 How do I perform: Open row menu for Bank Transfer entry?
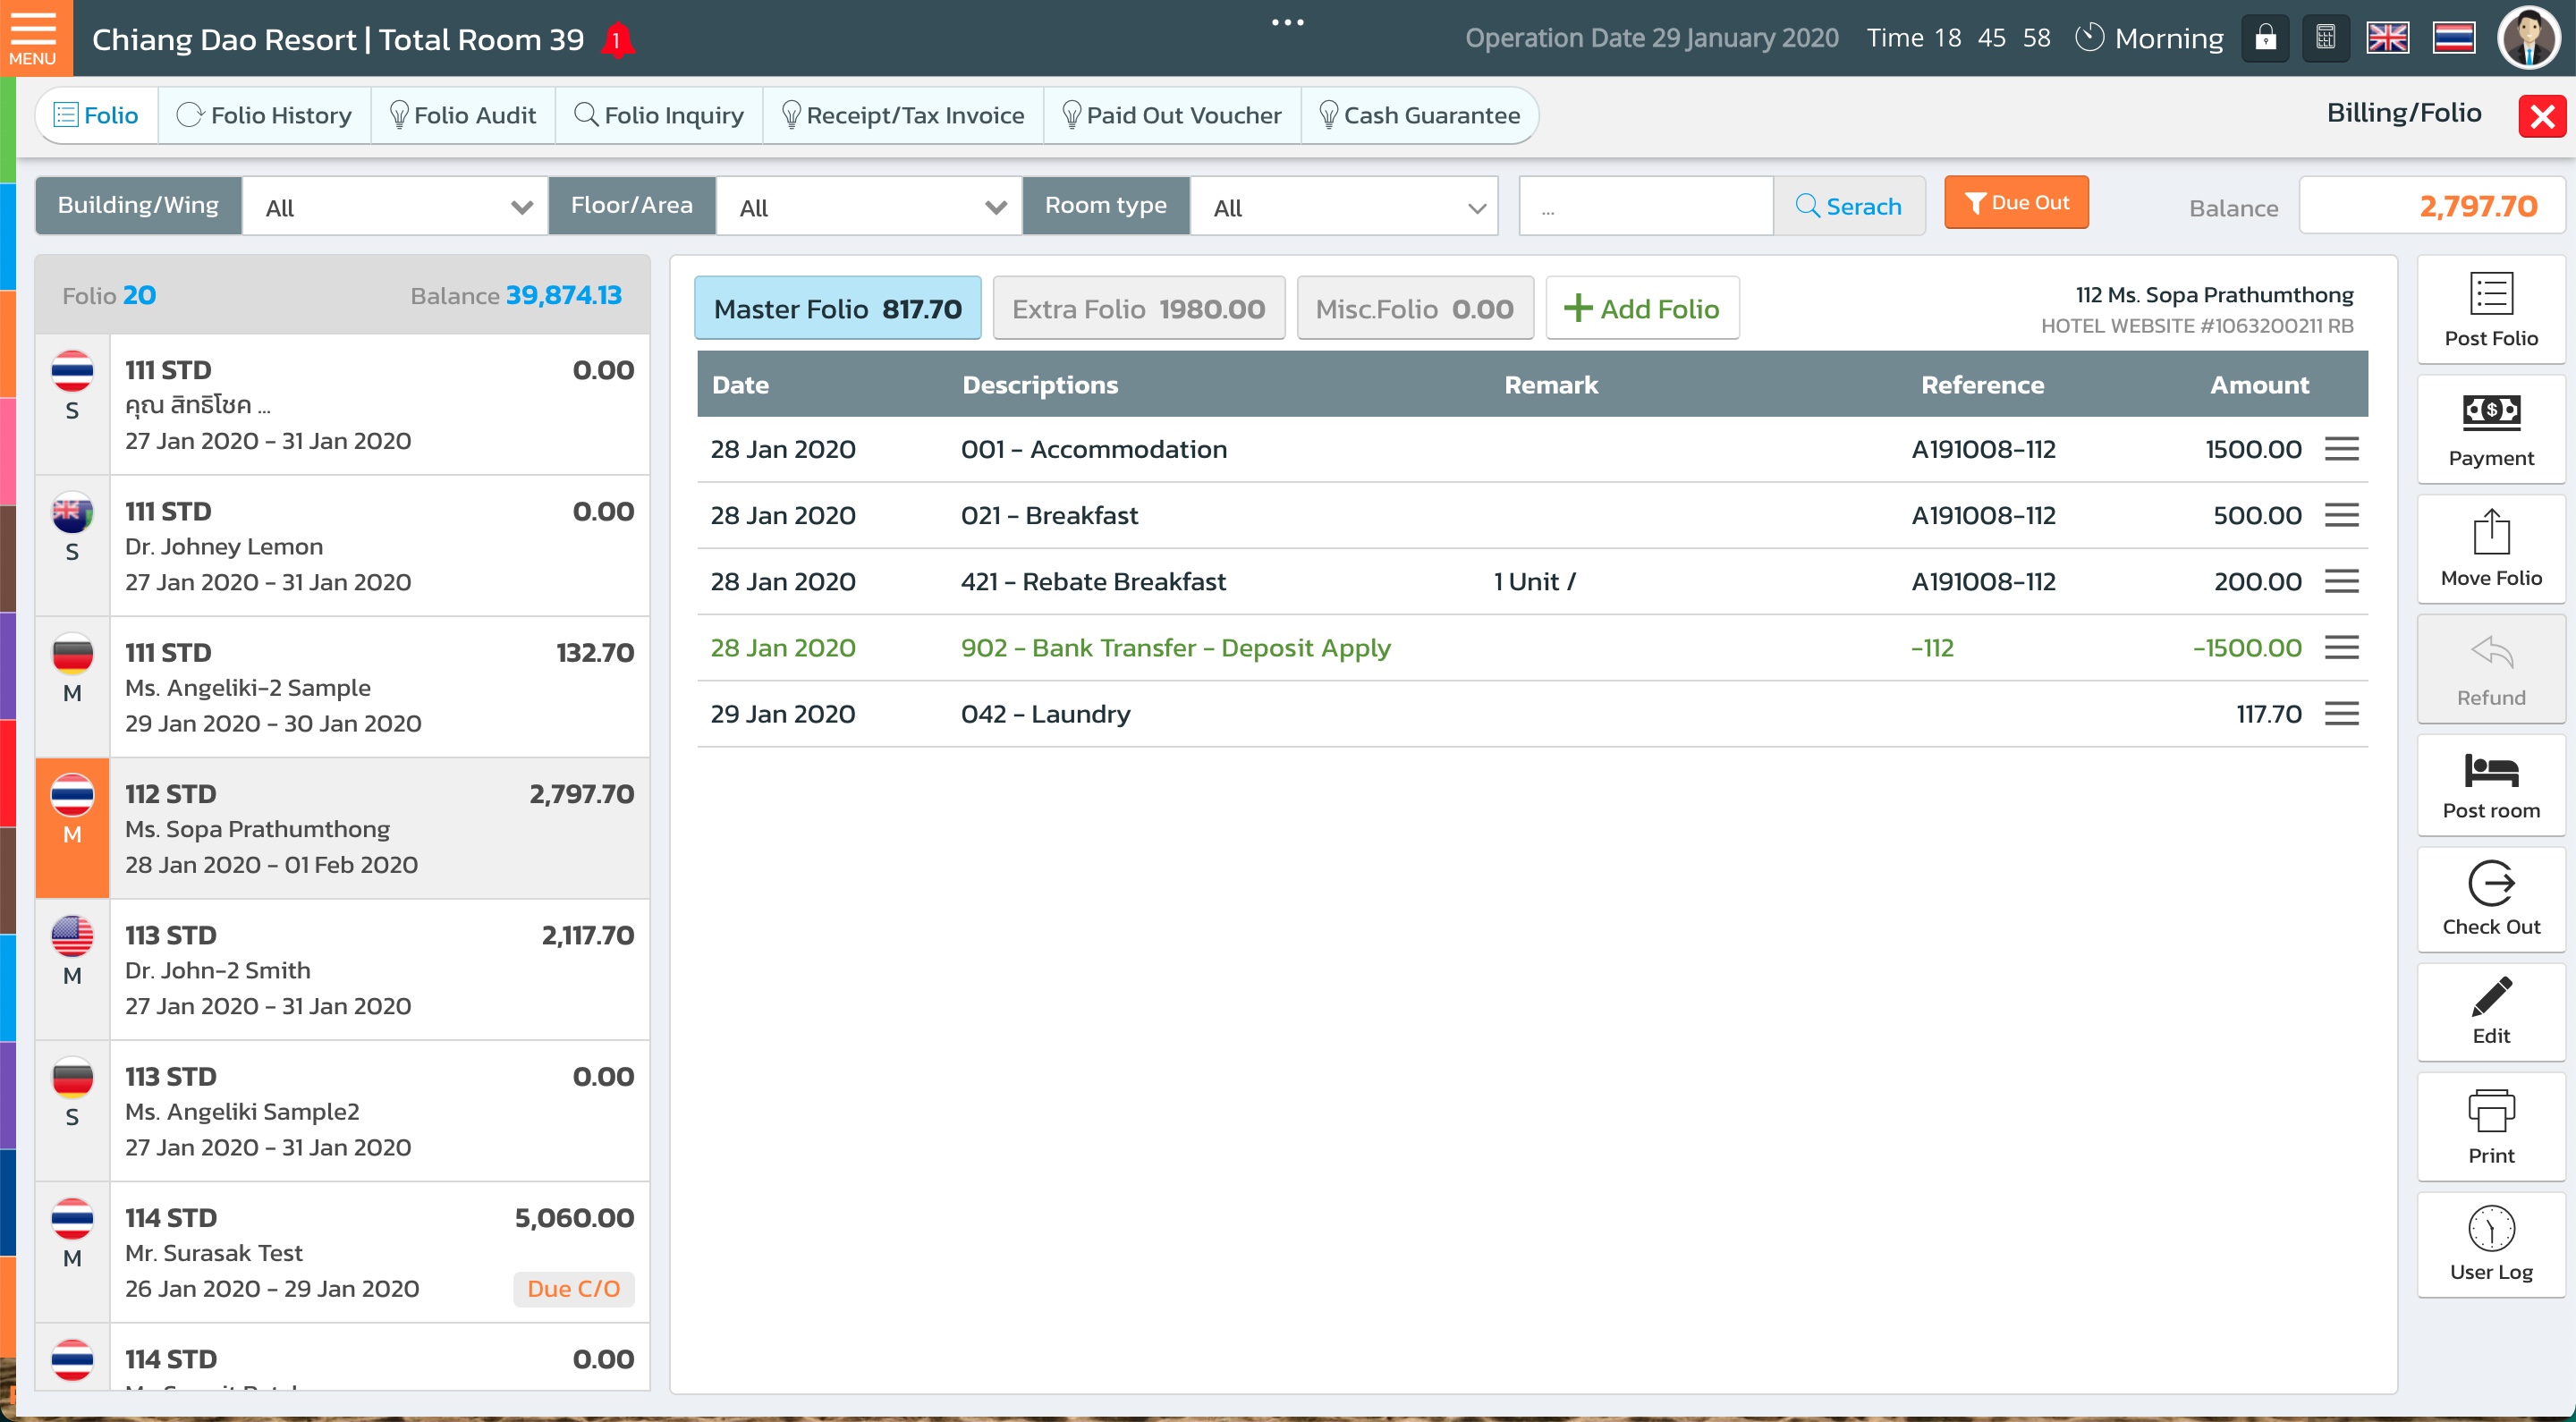(2341, 647)
